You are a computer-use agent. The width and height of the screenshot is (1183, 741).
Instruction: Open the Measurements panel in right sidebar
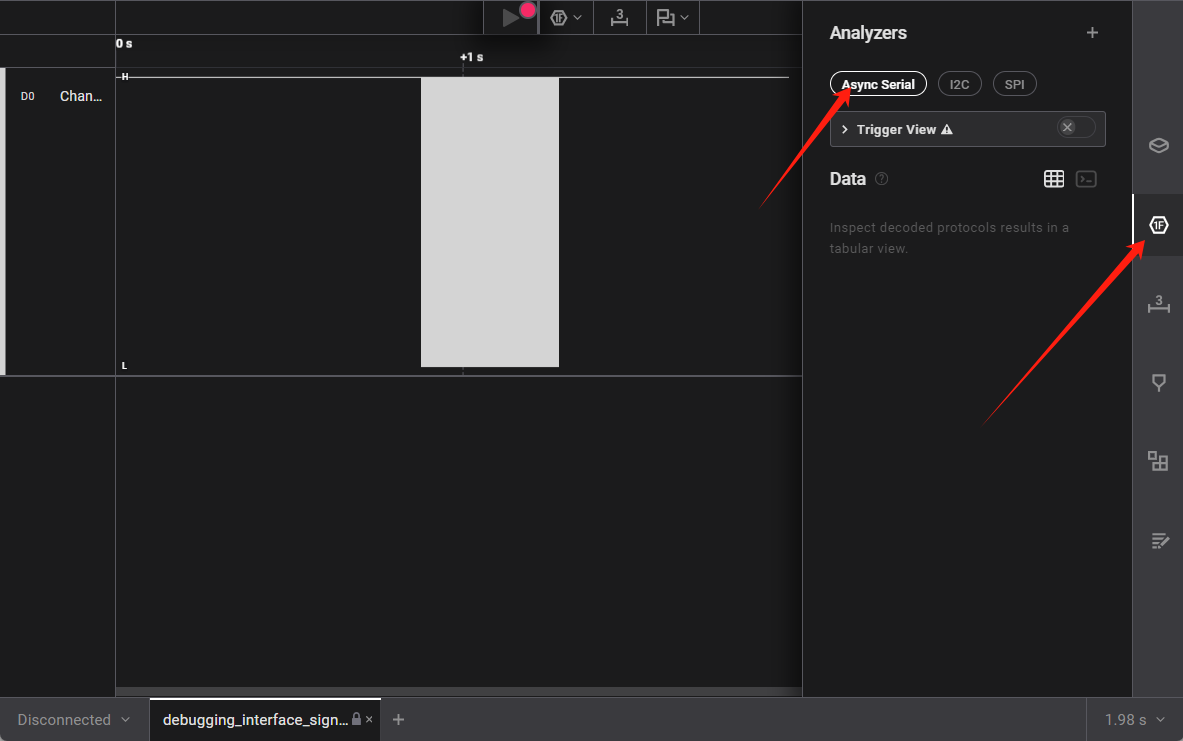(x=1158, y=304)
